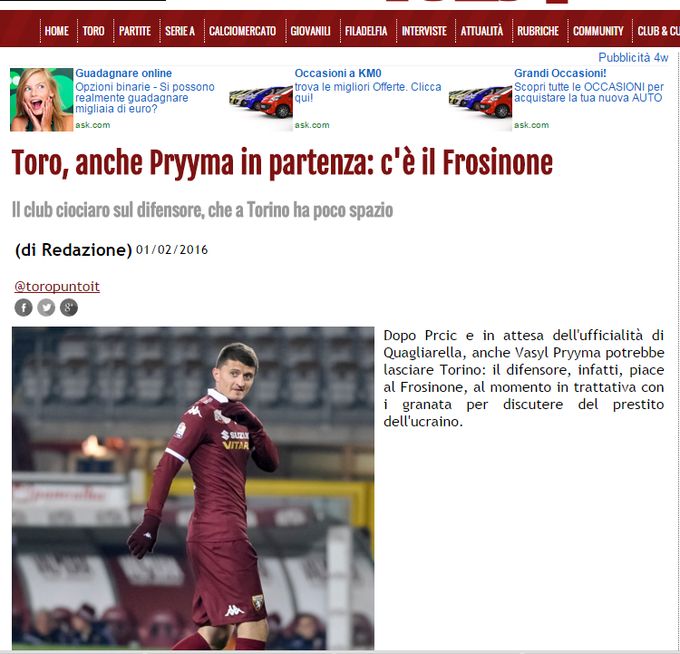This screenshot has width=680, height=654.
Task: Open the CALCIOMERCATO section
Action: [242, 31]
